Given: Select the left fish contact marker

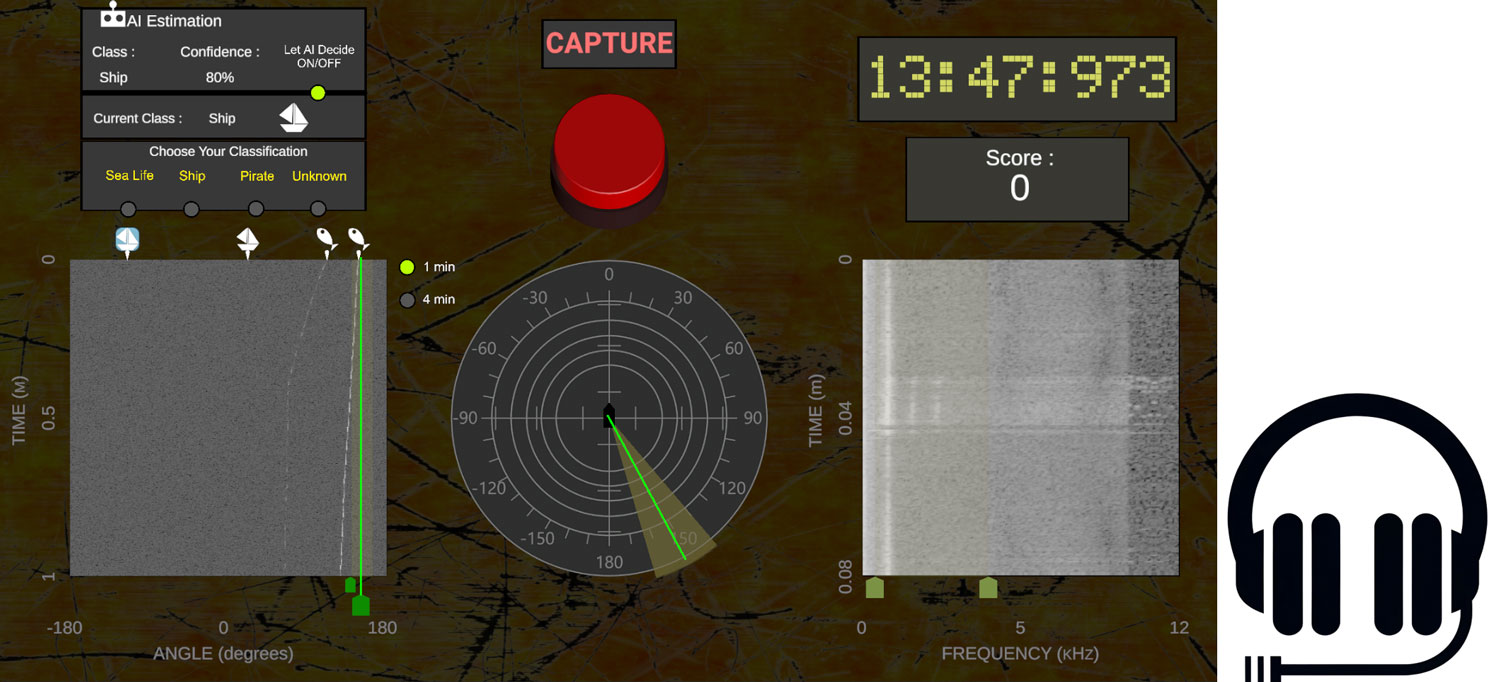Looking at the screenshot, I should (x=326, y=238).
